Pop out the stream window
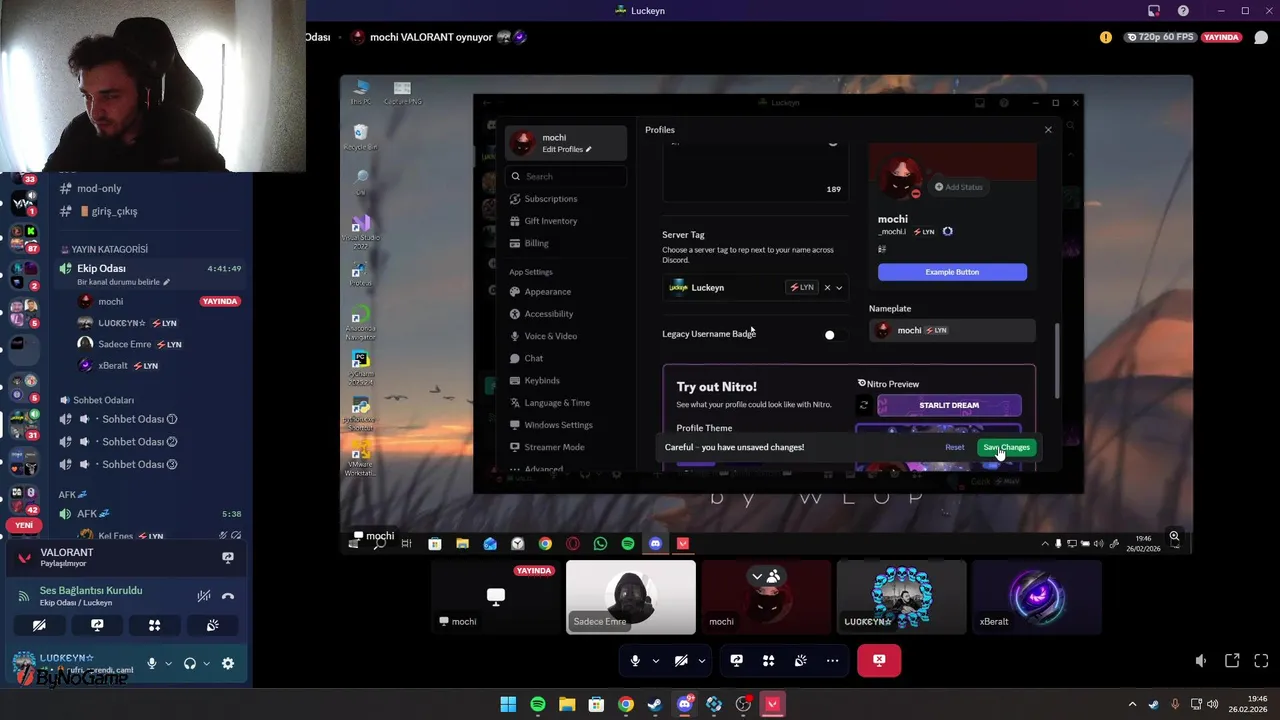The height and width of the screenshot is (720, 1280). pyautogui.click(x=1232, y=660)
